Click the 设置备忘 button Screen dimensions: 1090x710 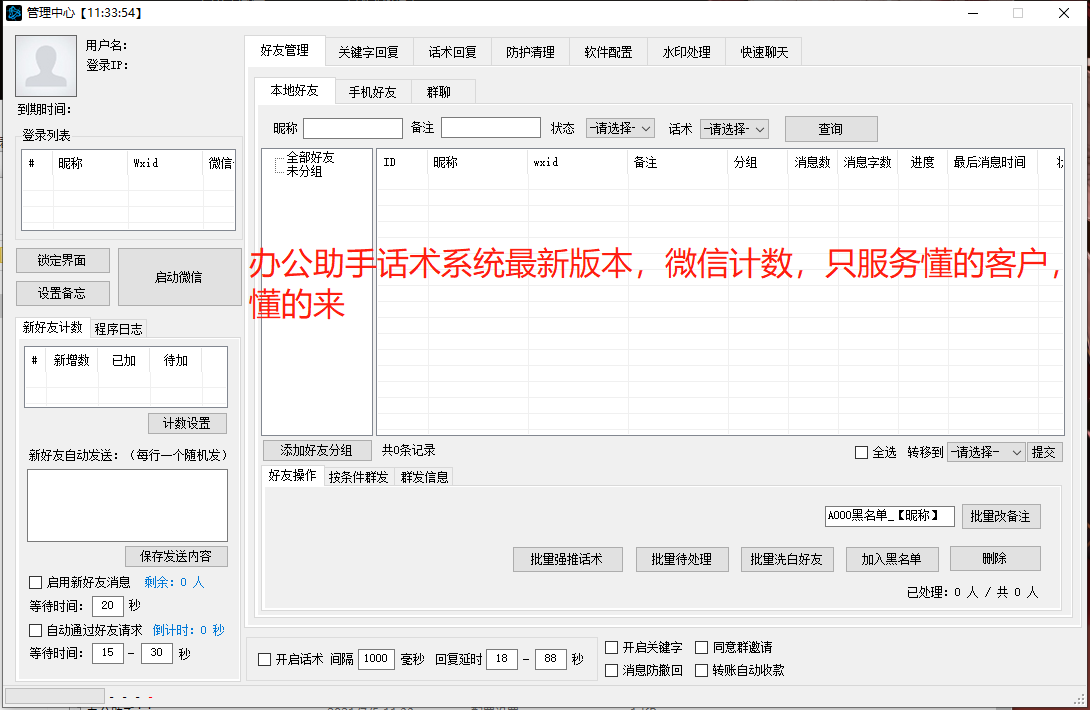(63, 293)
